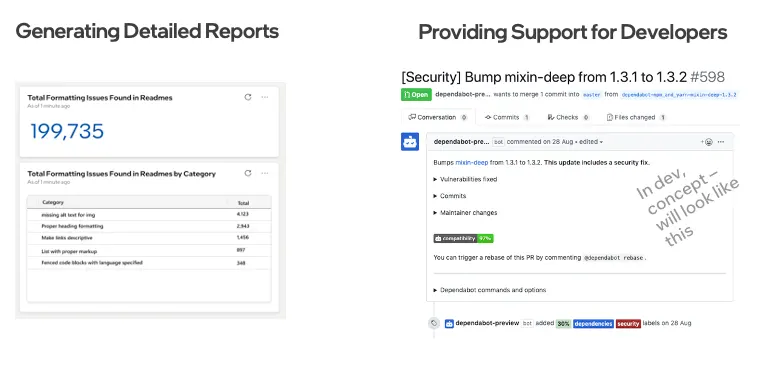The height and width of the screenshot is (365, 765).
Task: Select the Make links descriptive row
Action: 149,238
